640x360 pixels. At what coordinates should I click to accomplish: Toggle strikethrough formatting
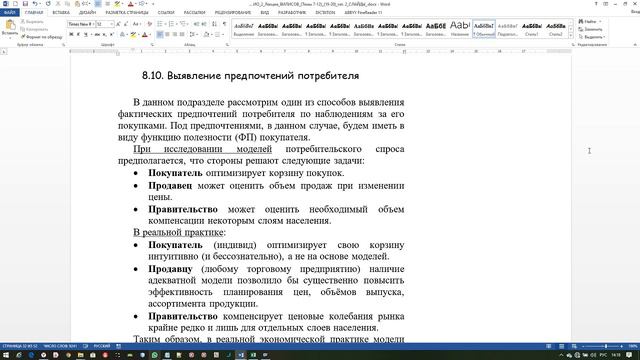pos(97,35)
